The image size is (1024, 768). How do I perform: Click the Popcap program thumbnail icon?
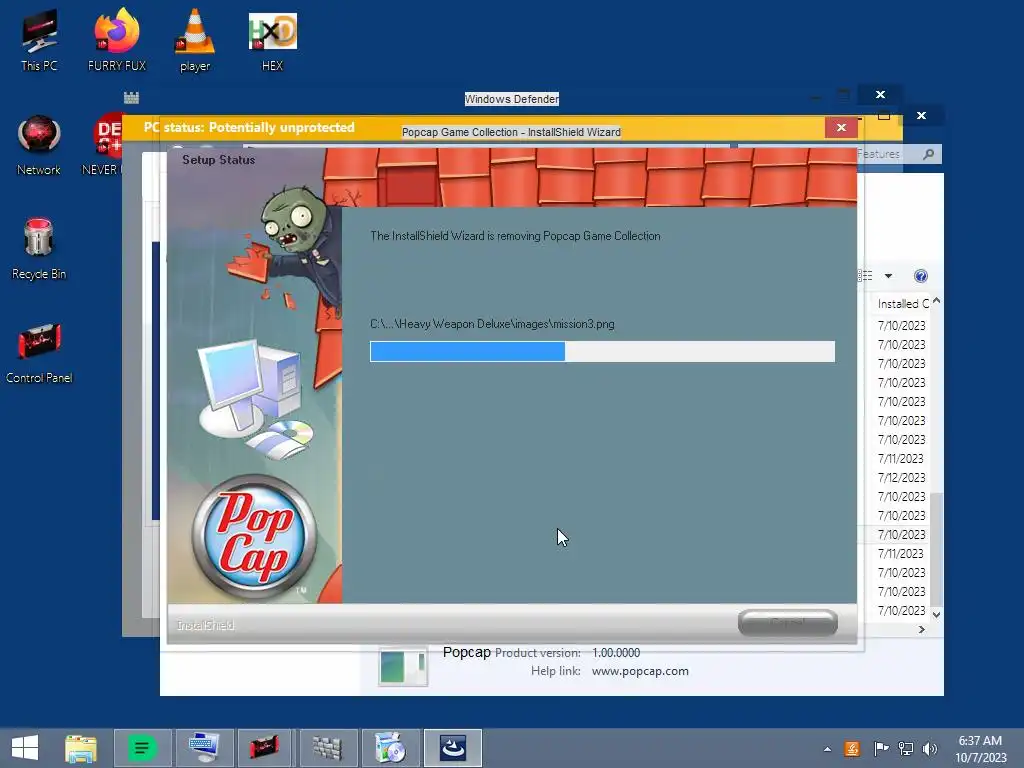click(x=403, y=667)
